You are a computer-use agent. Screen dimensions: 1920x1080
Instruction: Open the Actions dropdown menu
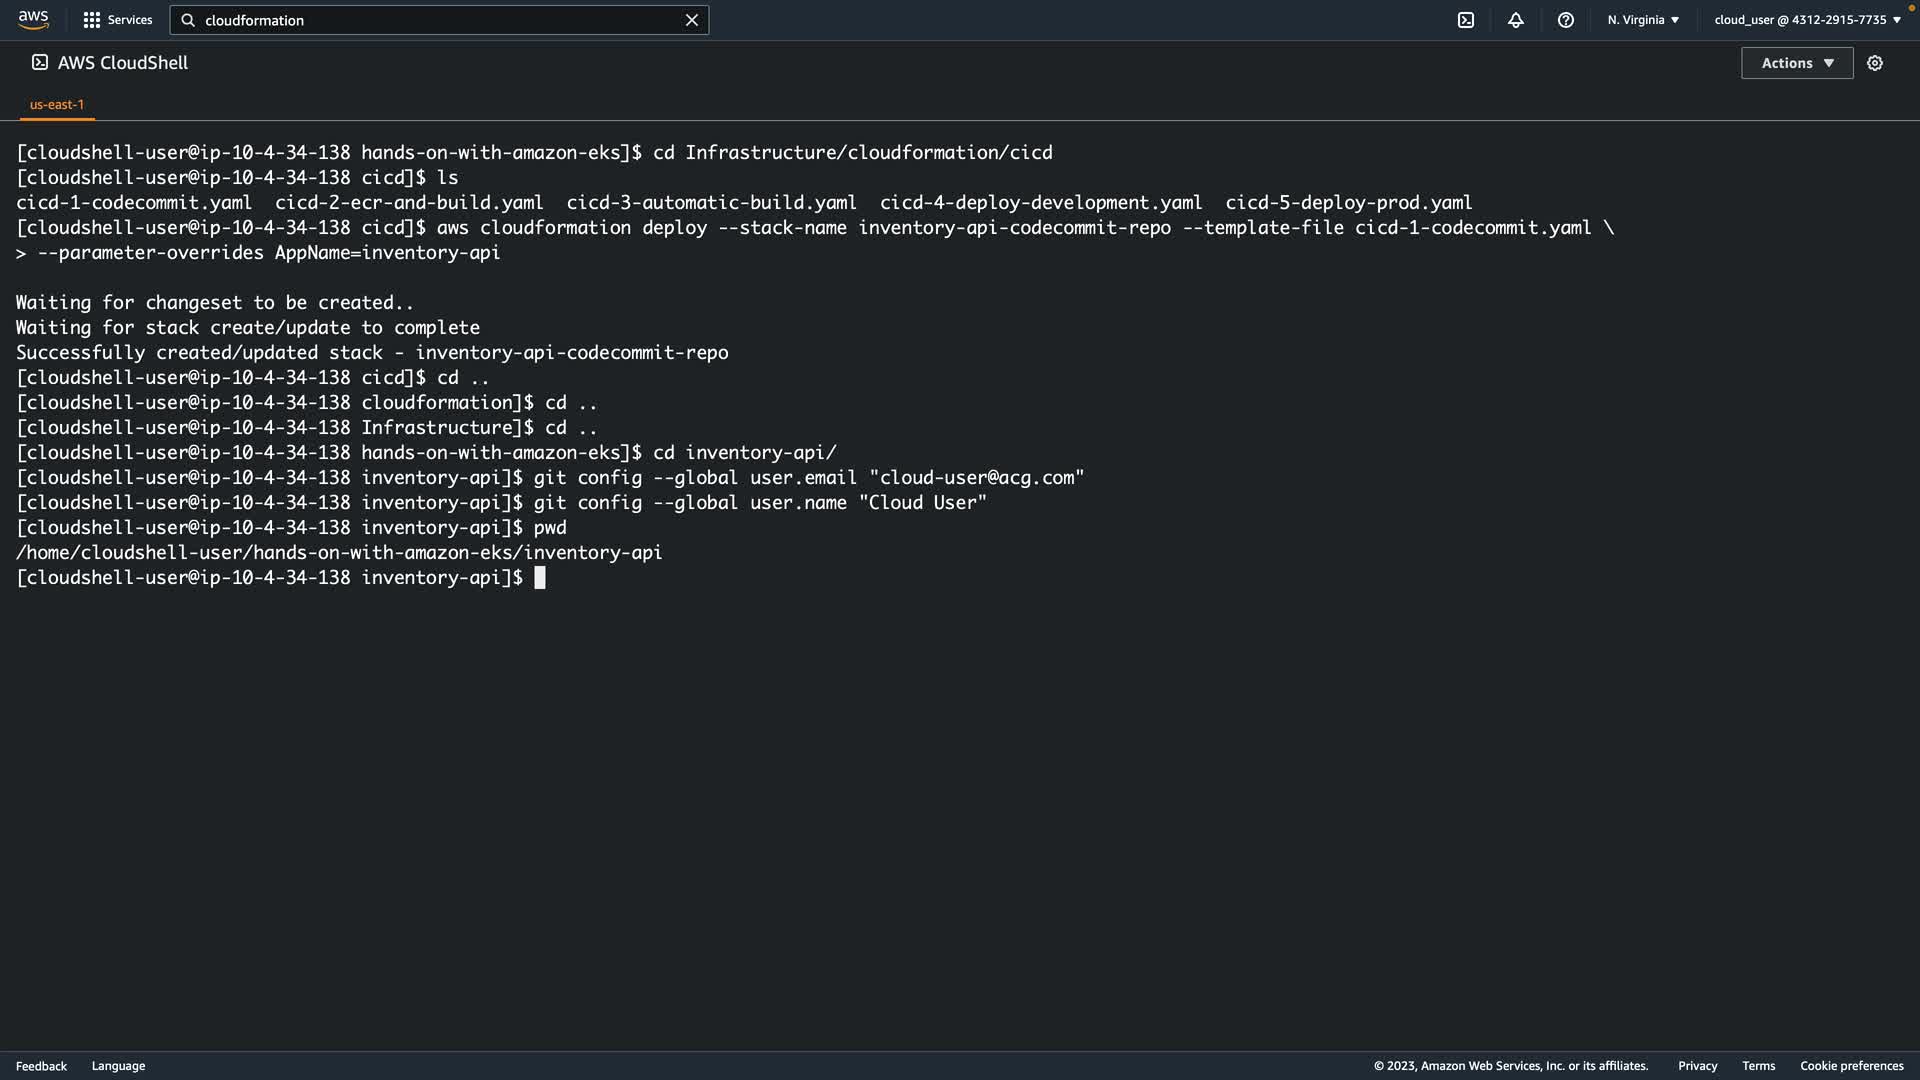1797,63
